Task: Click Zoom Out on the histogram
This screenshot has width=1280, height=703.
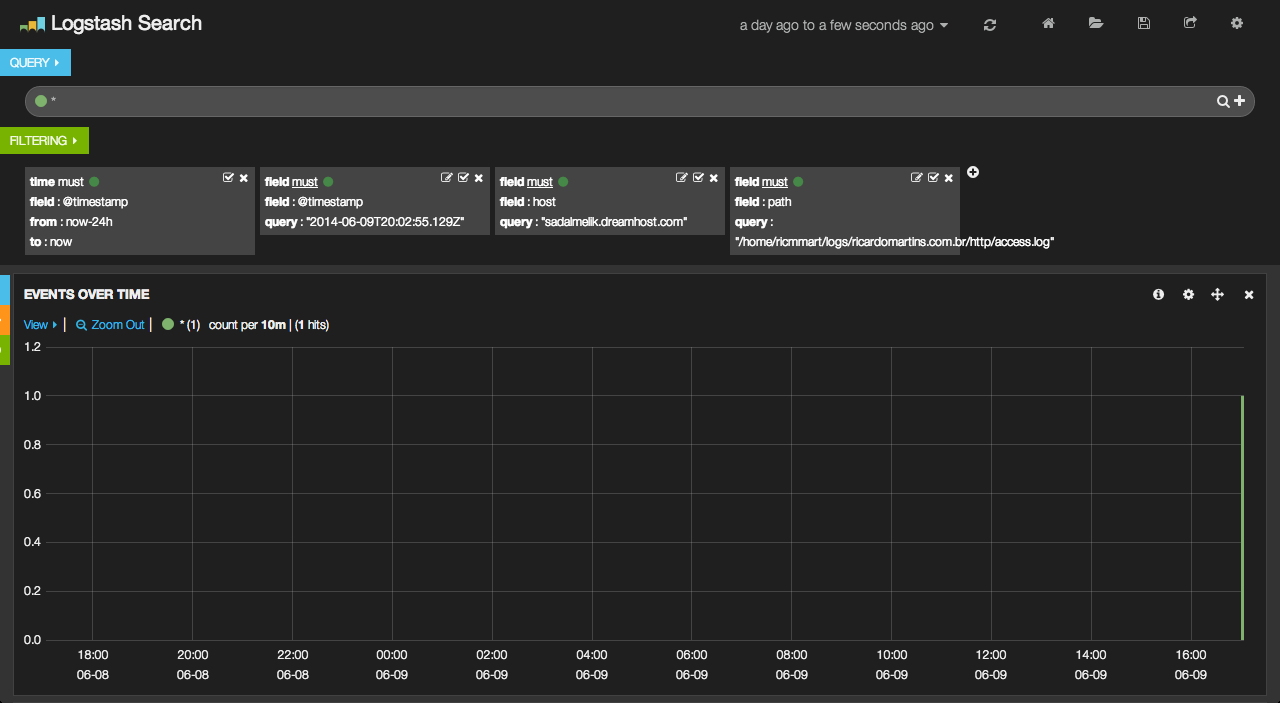Action: click(110, 324)
